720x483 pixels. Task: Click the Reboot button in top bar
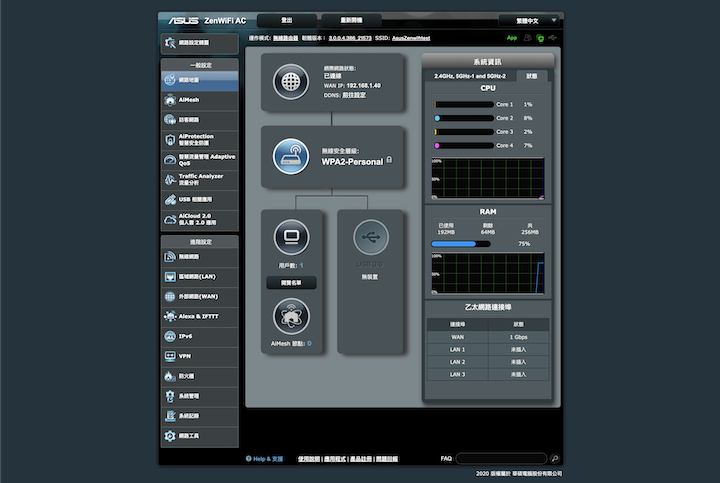click(351, 21)
